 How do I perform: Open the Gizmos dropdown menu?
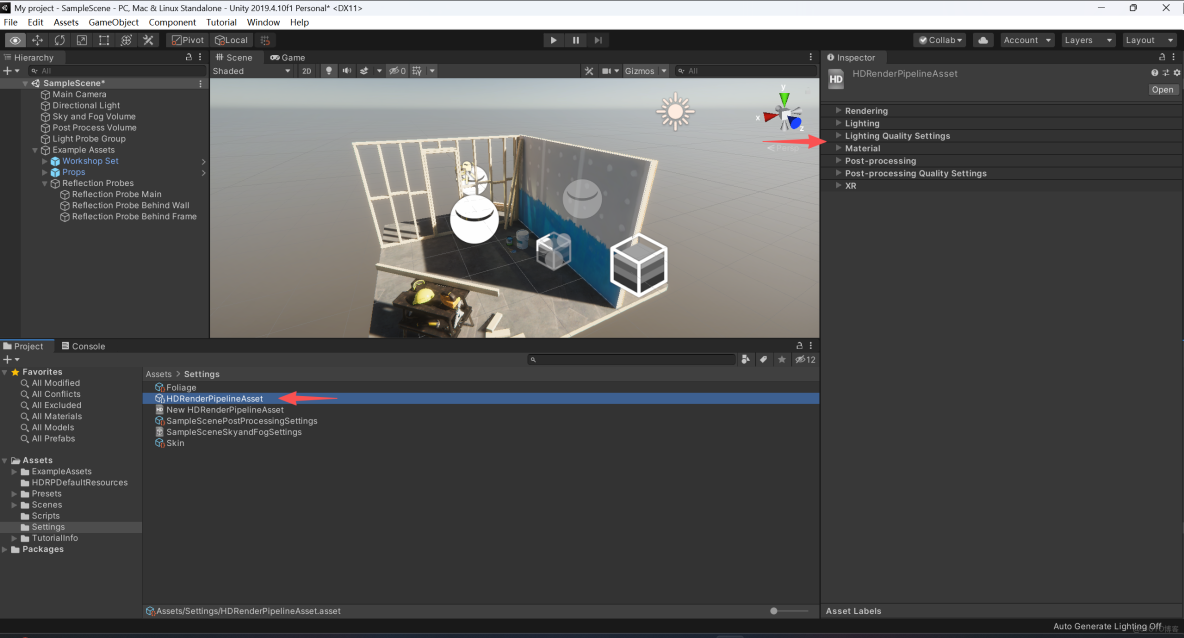pyautogui.click(x=645, y=71)
